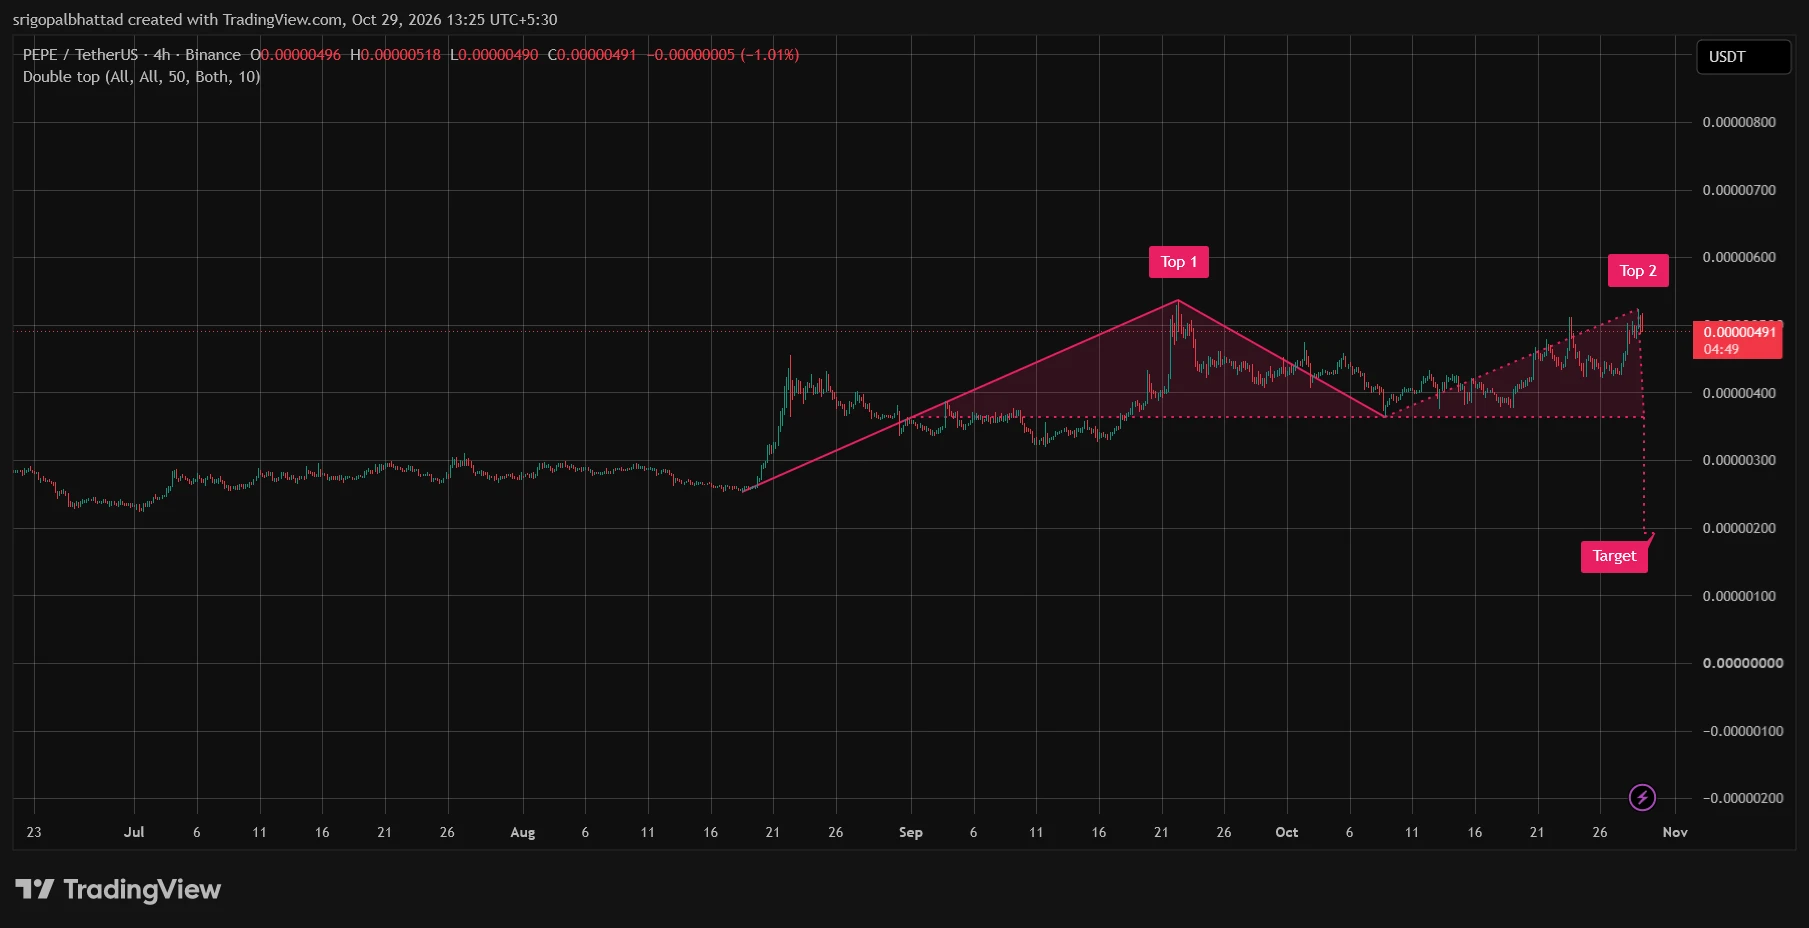Open the USDT currency selector

(x=1743, y=57)
